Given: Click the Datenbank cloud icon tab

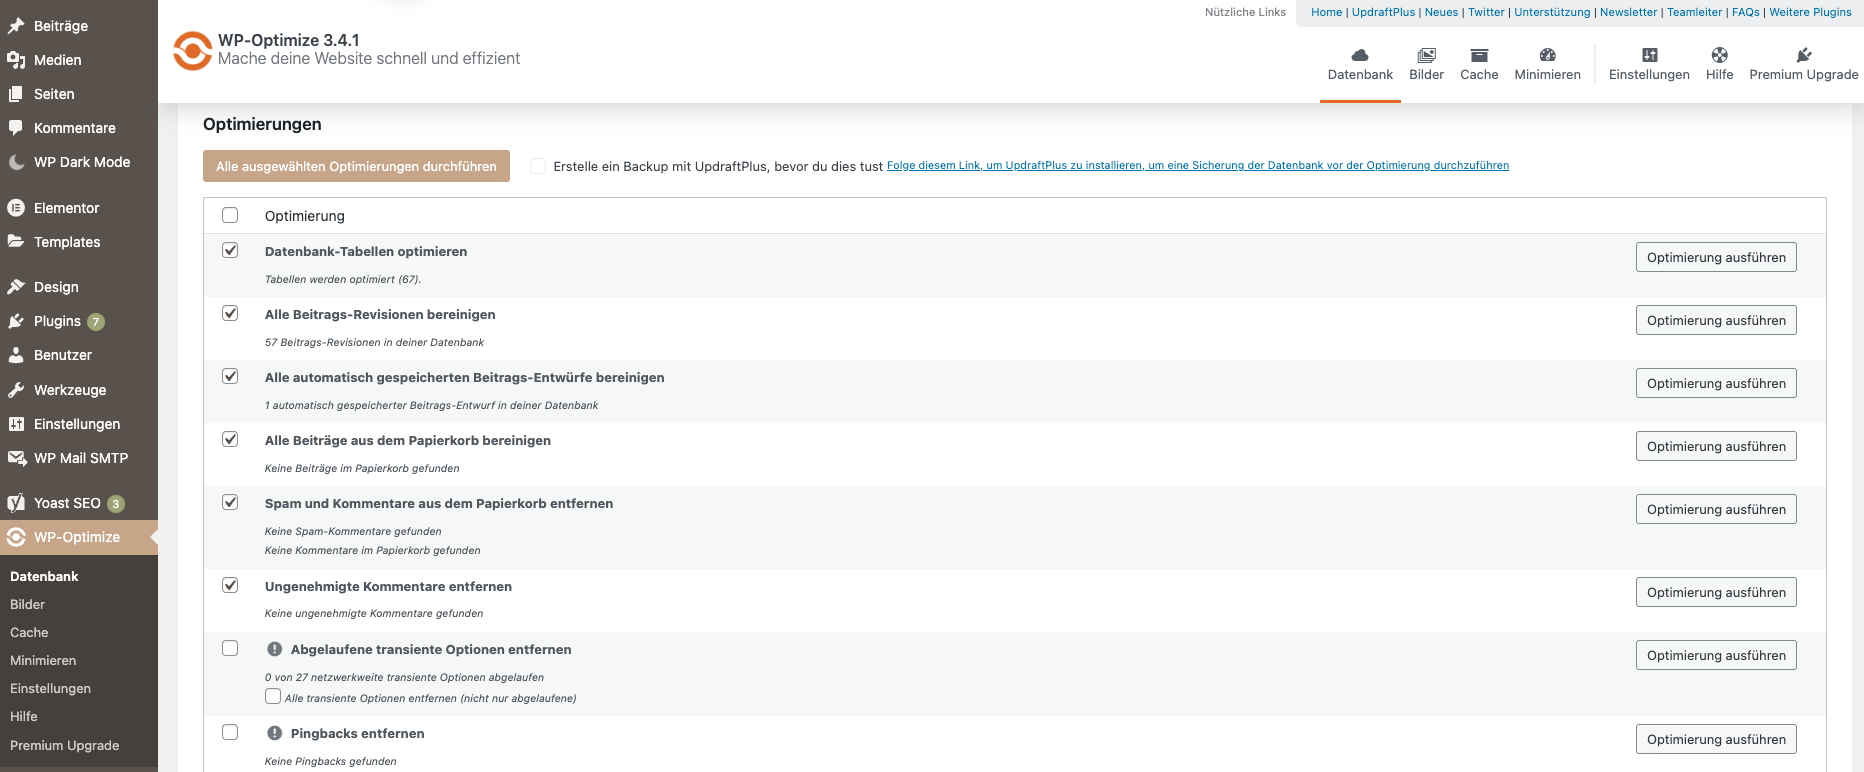Looking at the screenshot, I should [1359, 56].
